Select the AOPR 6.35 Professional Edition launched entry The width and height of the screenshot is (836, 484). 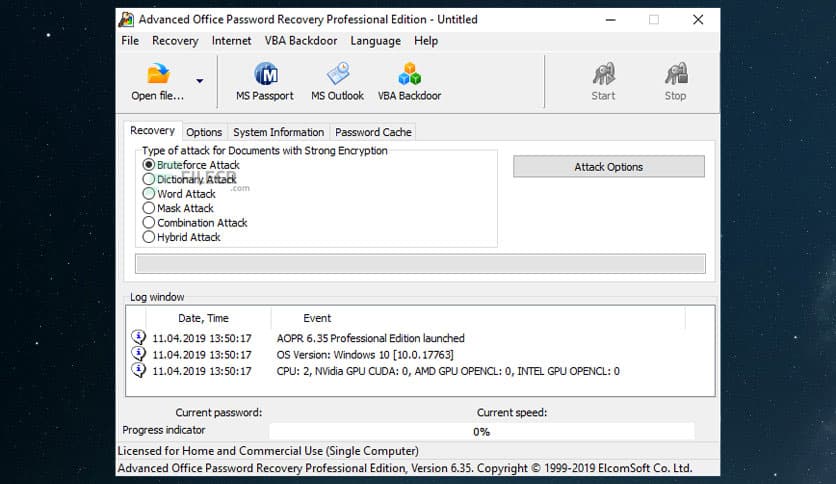(371, 338)
